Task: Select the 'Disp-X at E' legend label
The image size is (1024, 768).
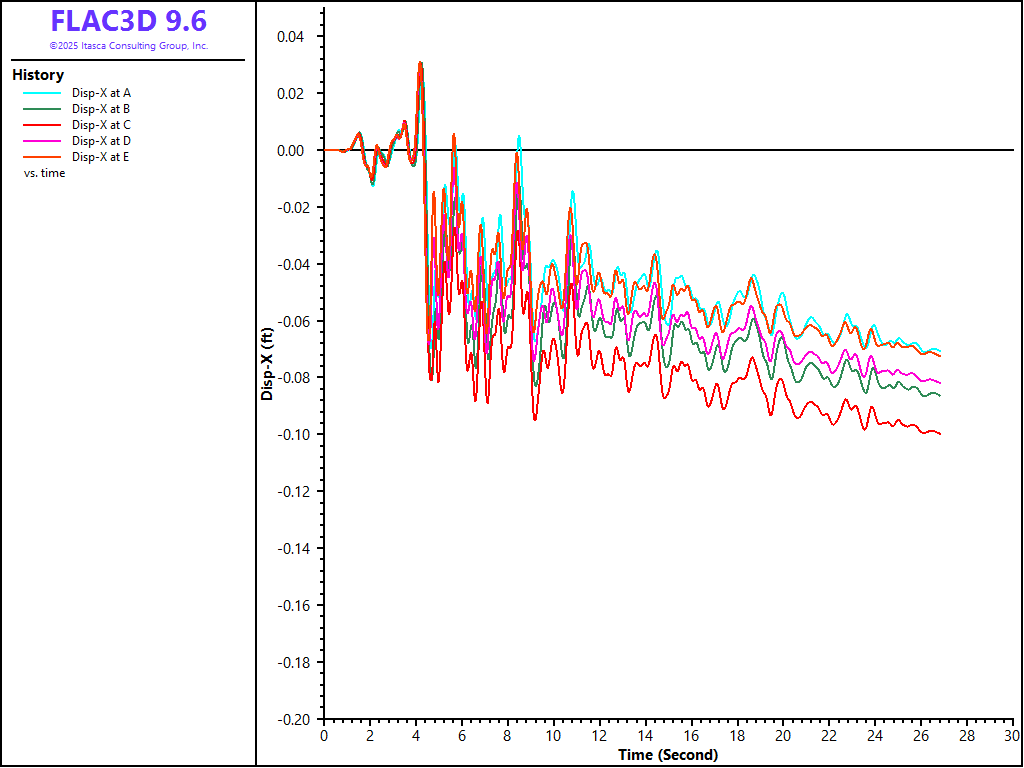Action: 101,157
